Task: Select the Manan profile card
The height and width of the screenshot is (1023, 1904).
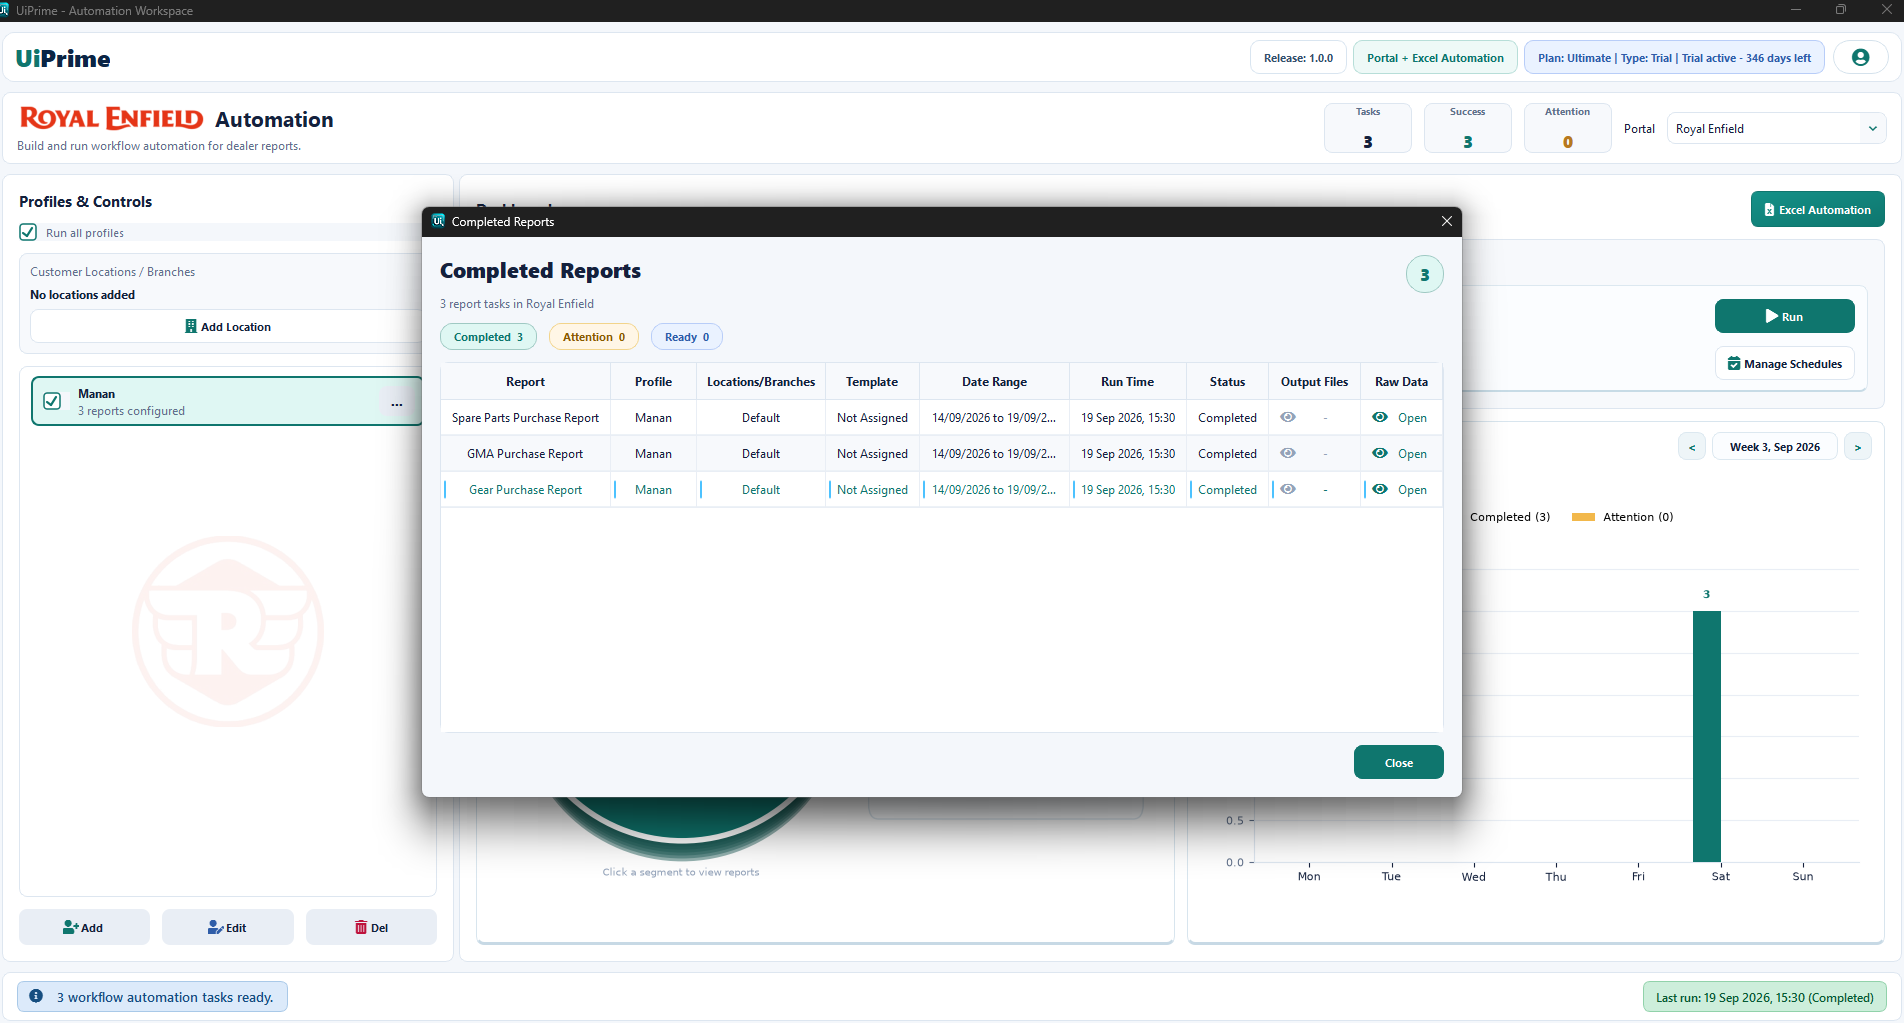Action: tap(228, 401)
